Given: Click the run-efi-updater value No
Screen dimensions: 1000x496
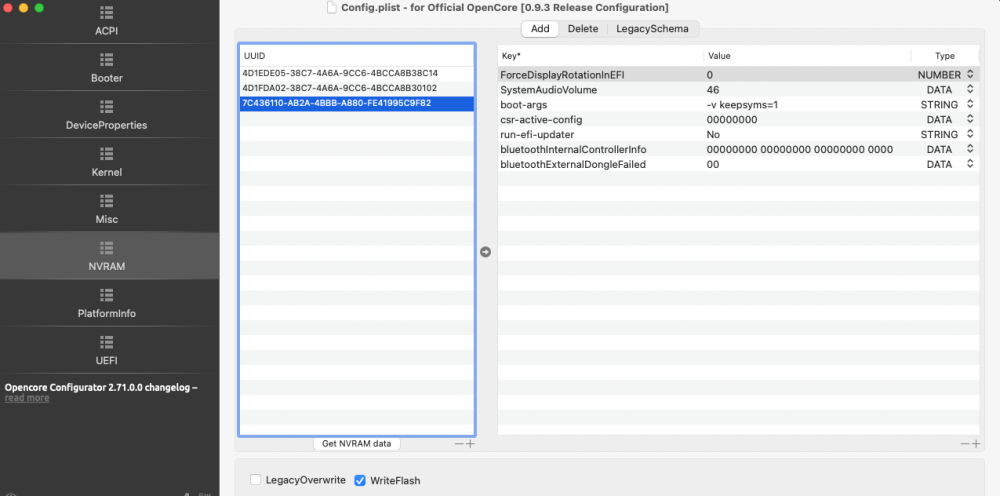Looking at the screenshot, I should tap(713, 135).
